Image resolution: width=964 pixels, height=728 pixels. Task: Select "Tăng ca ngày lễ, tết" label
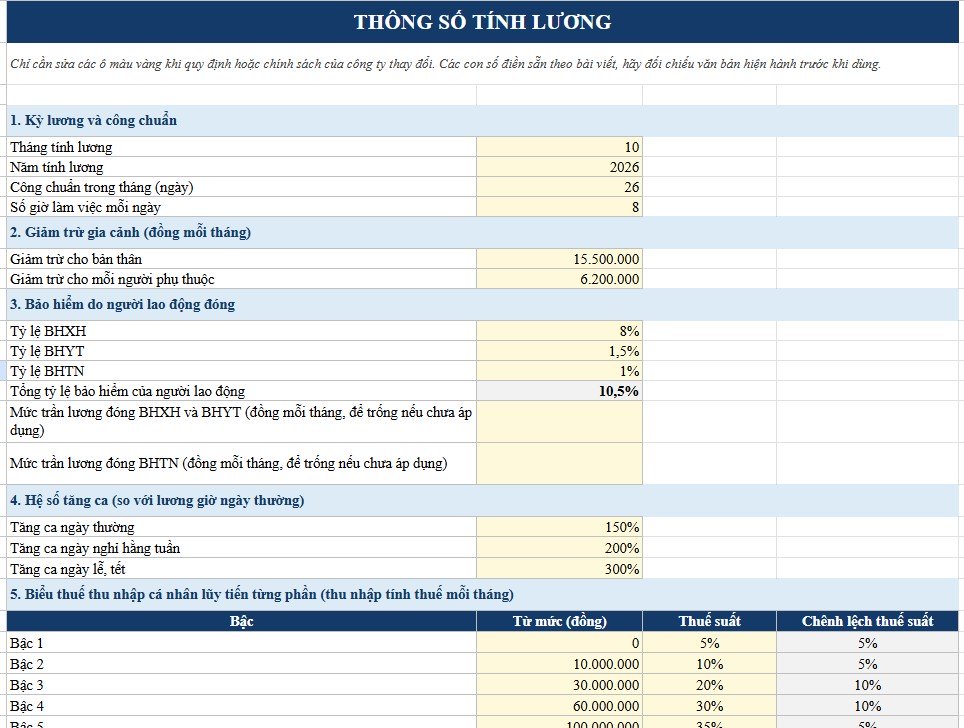tap(242, 569)
